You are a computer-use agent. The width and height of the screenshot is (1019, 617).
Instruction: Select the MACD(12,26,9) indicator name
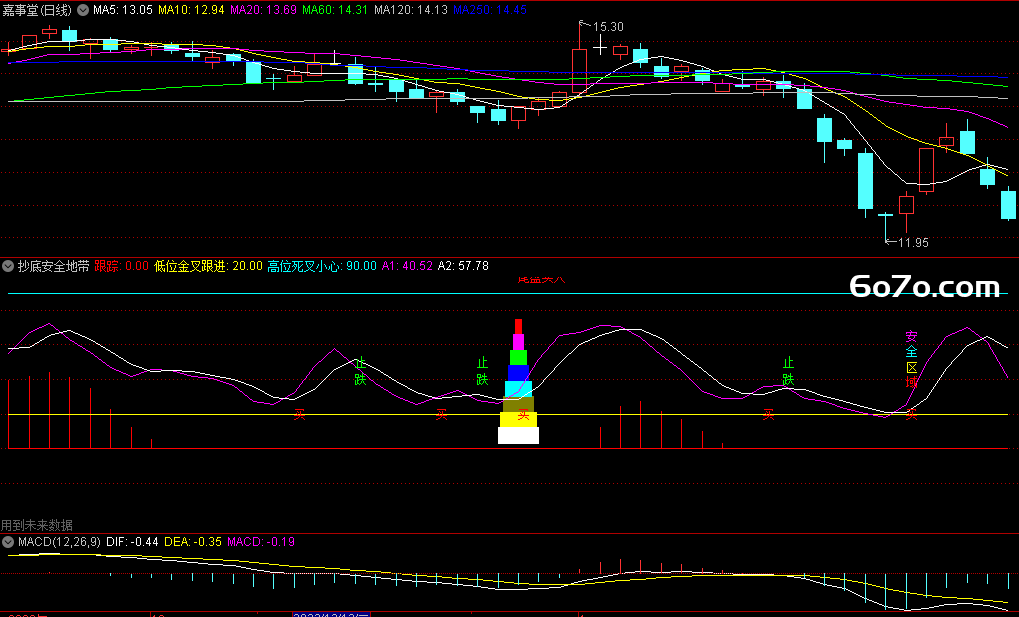(59, 542)
